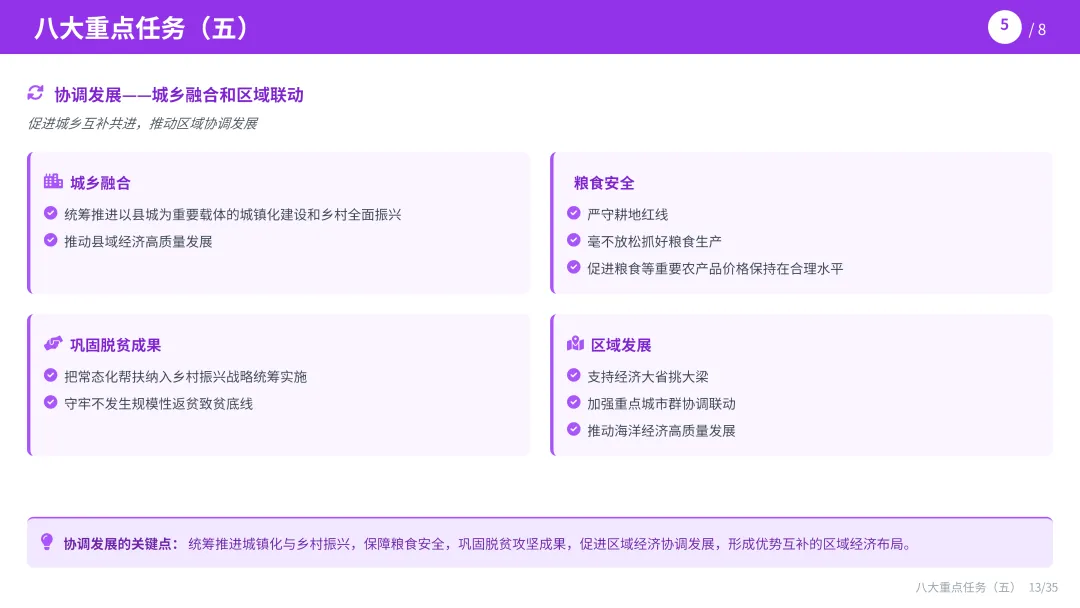The width and height of the screenshot is (1080, 608).
Task: Click the map marker icon next to 区域发展
Action: tap(575, 344)
